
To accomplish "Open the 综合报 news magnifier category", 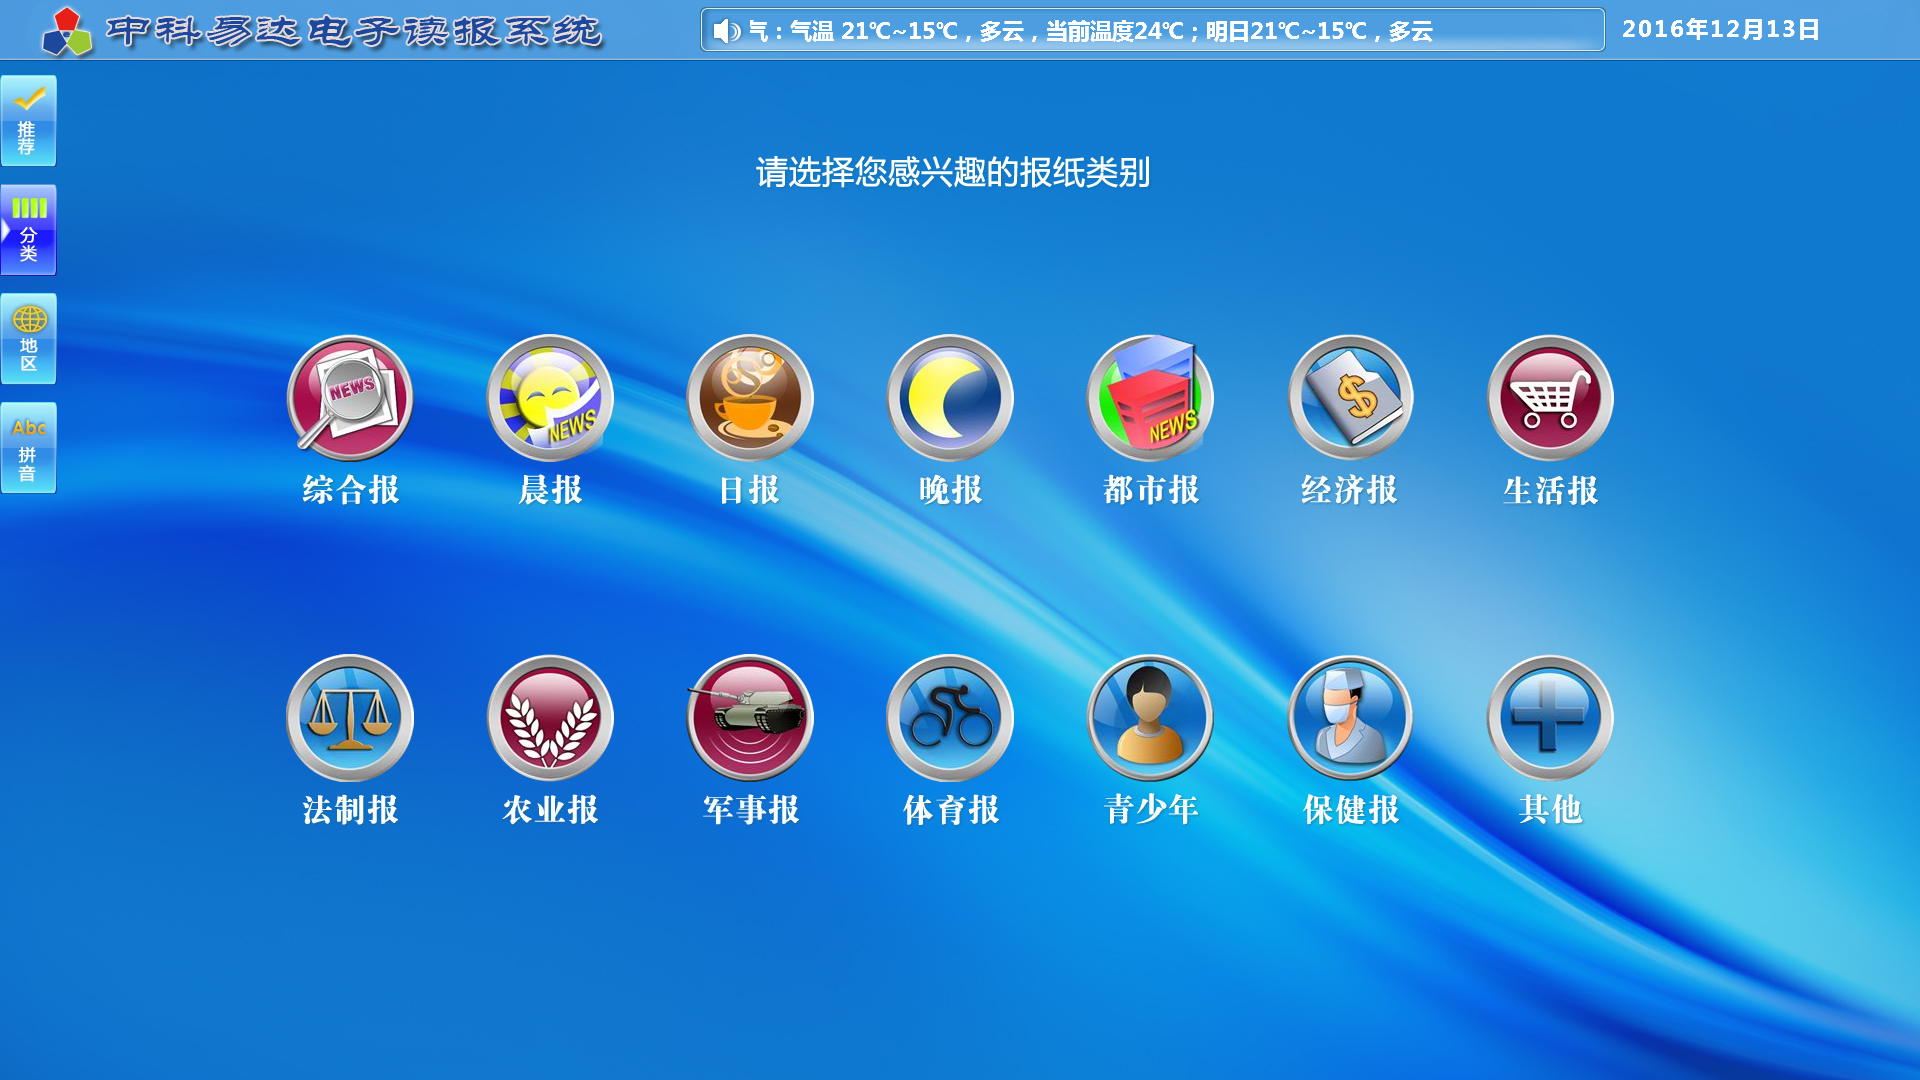I will coord(350,398).
